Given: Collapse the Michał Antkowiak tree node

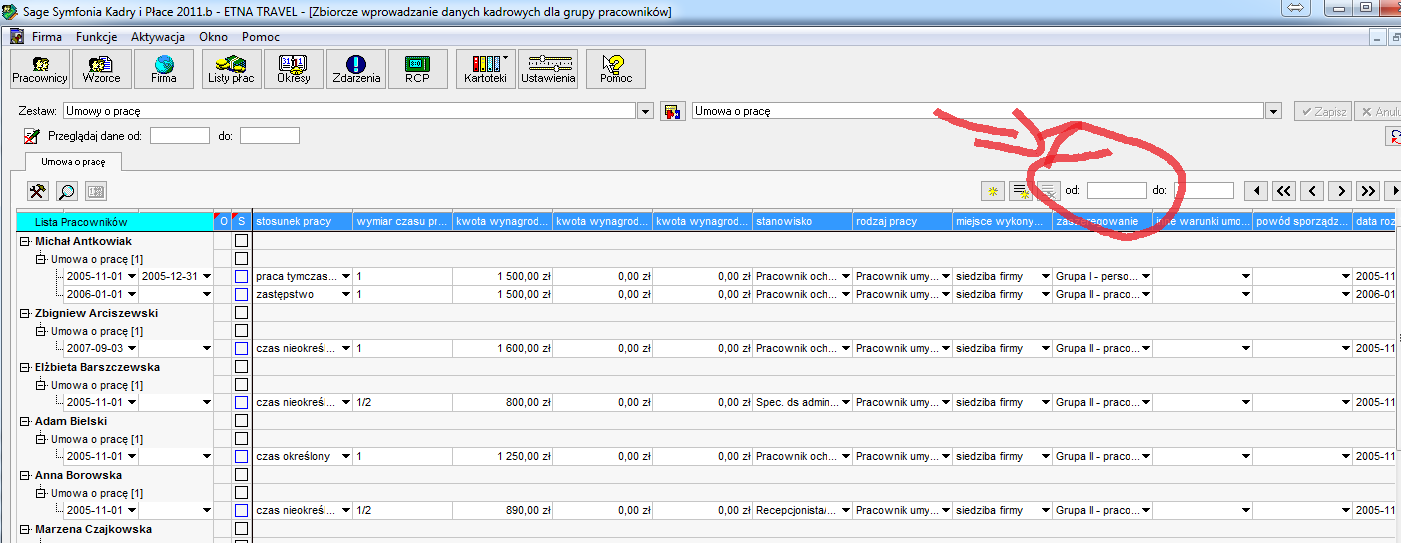Looking at the screenshot, I should 25,241.
